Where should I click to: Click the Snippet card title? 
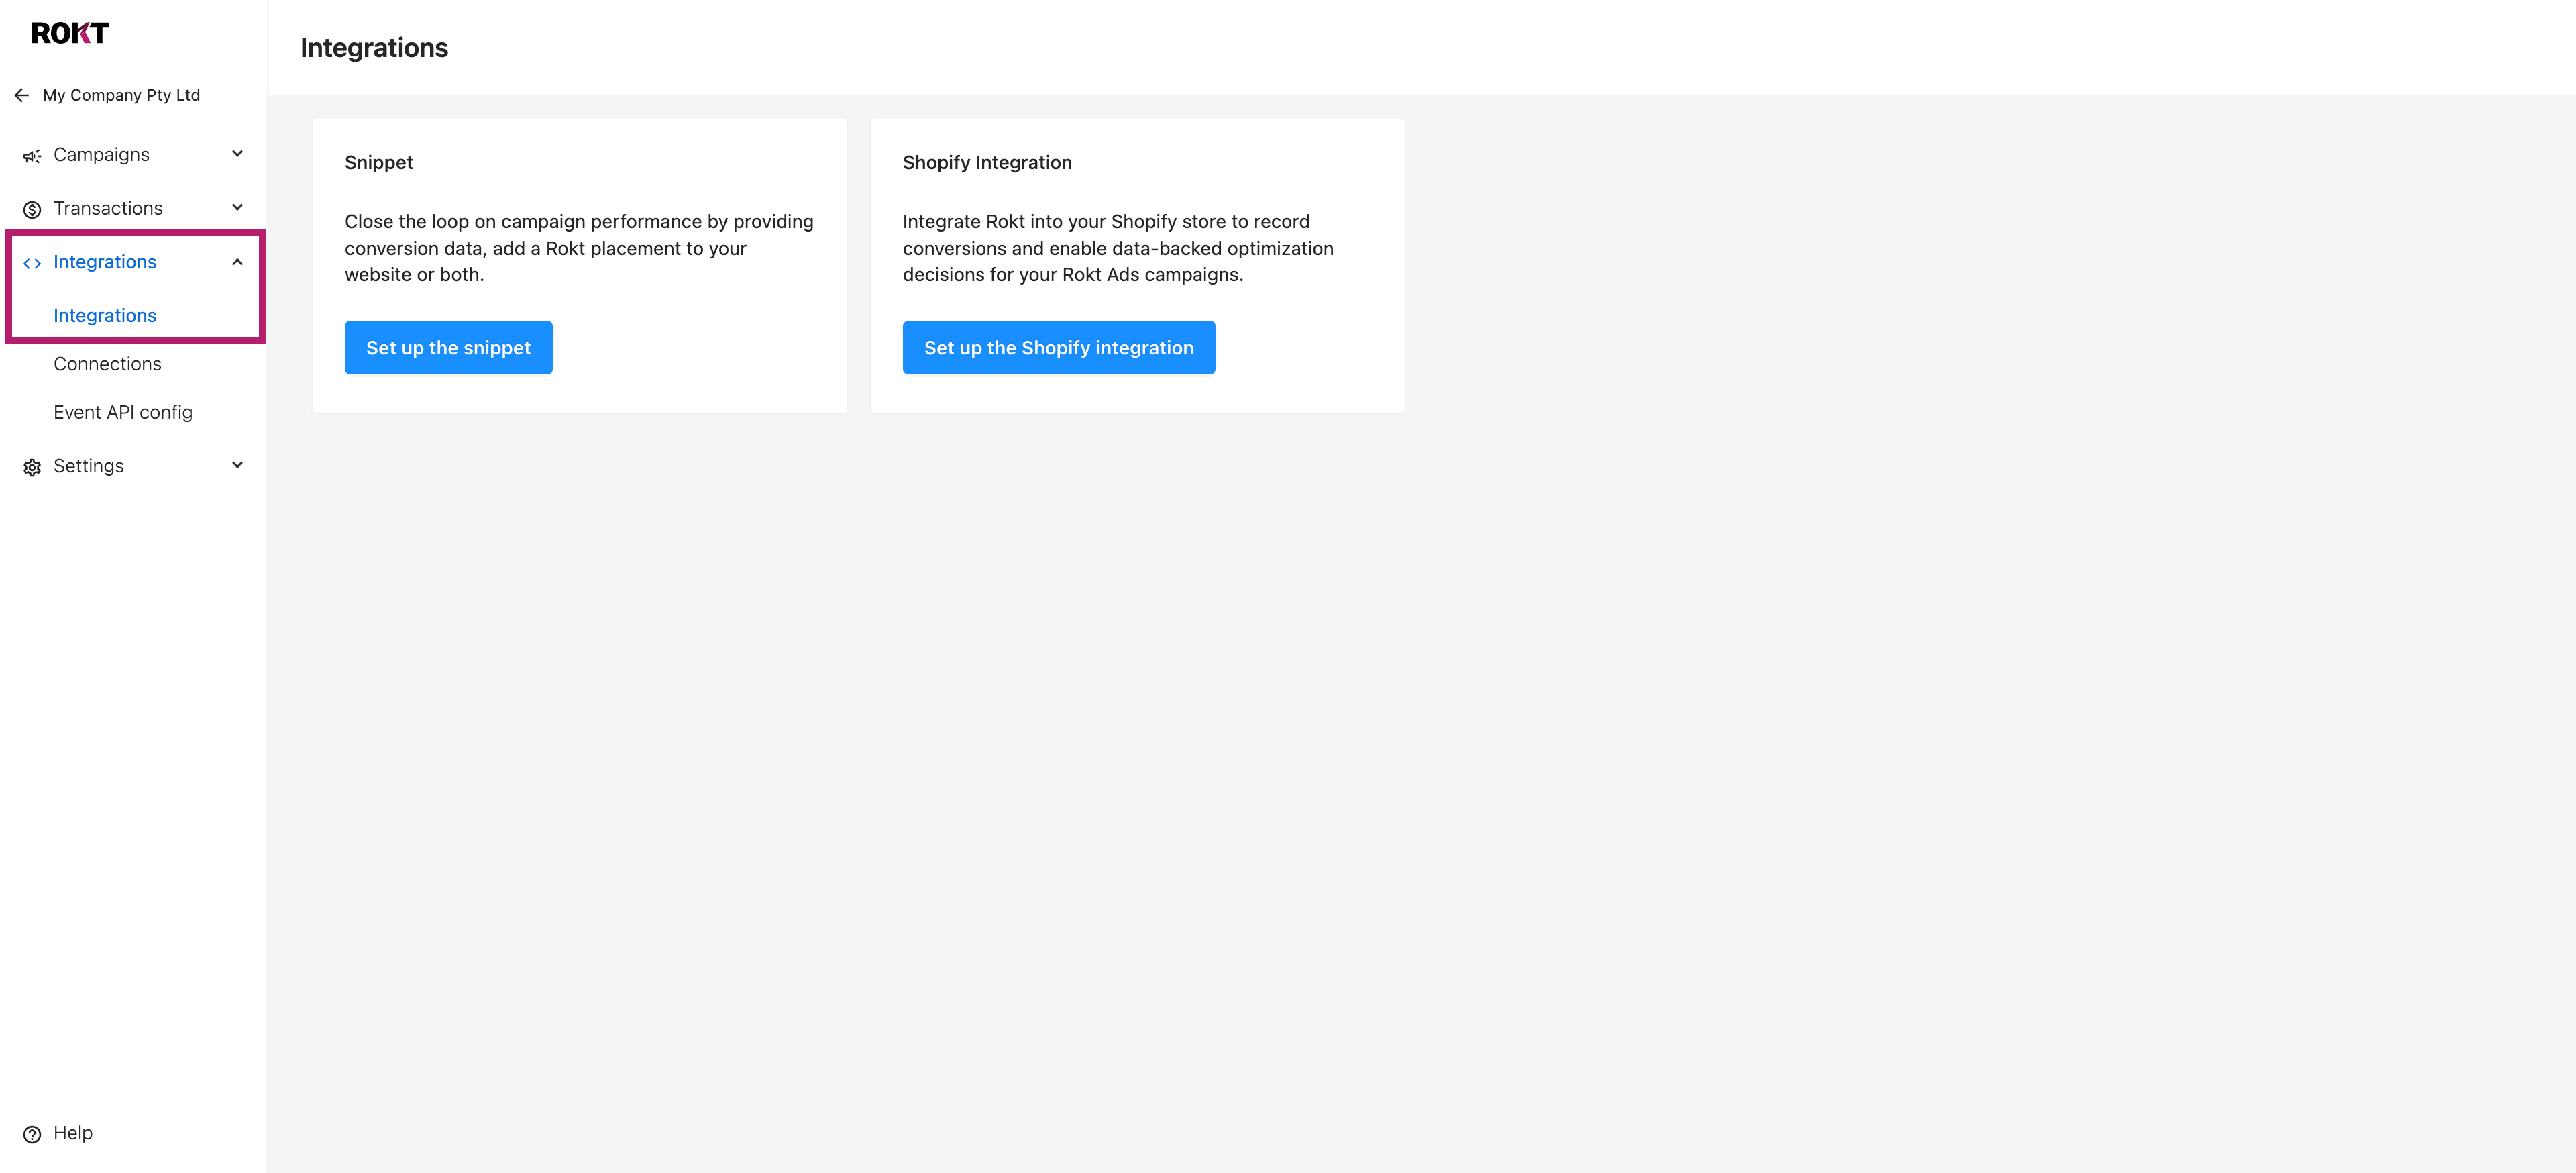[378, 163]
